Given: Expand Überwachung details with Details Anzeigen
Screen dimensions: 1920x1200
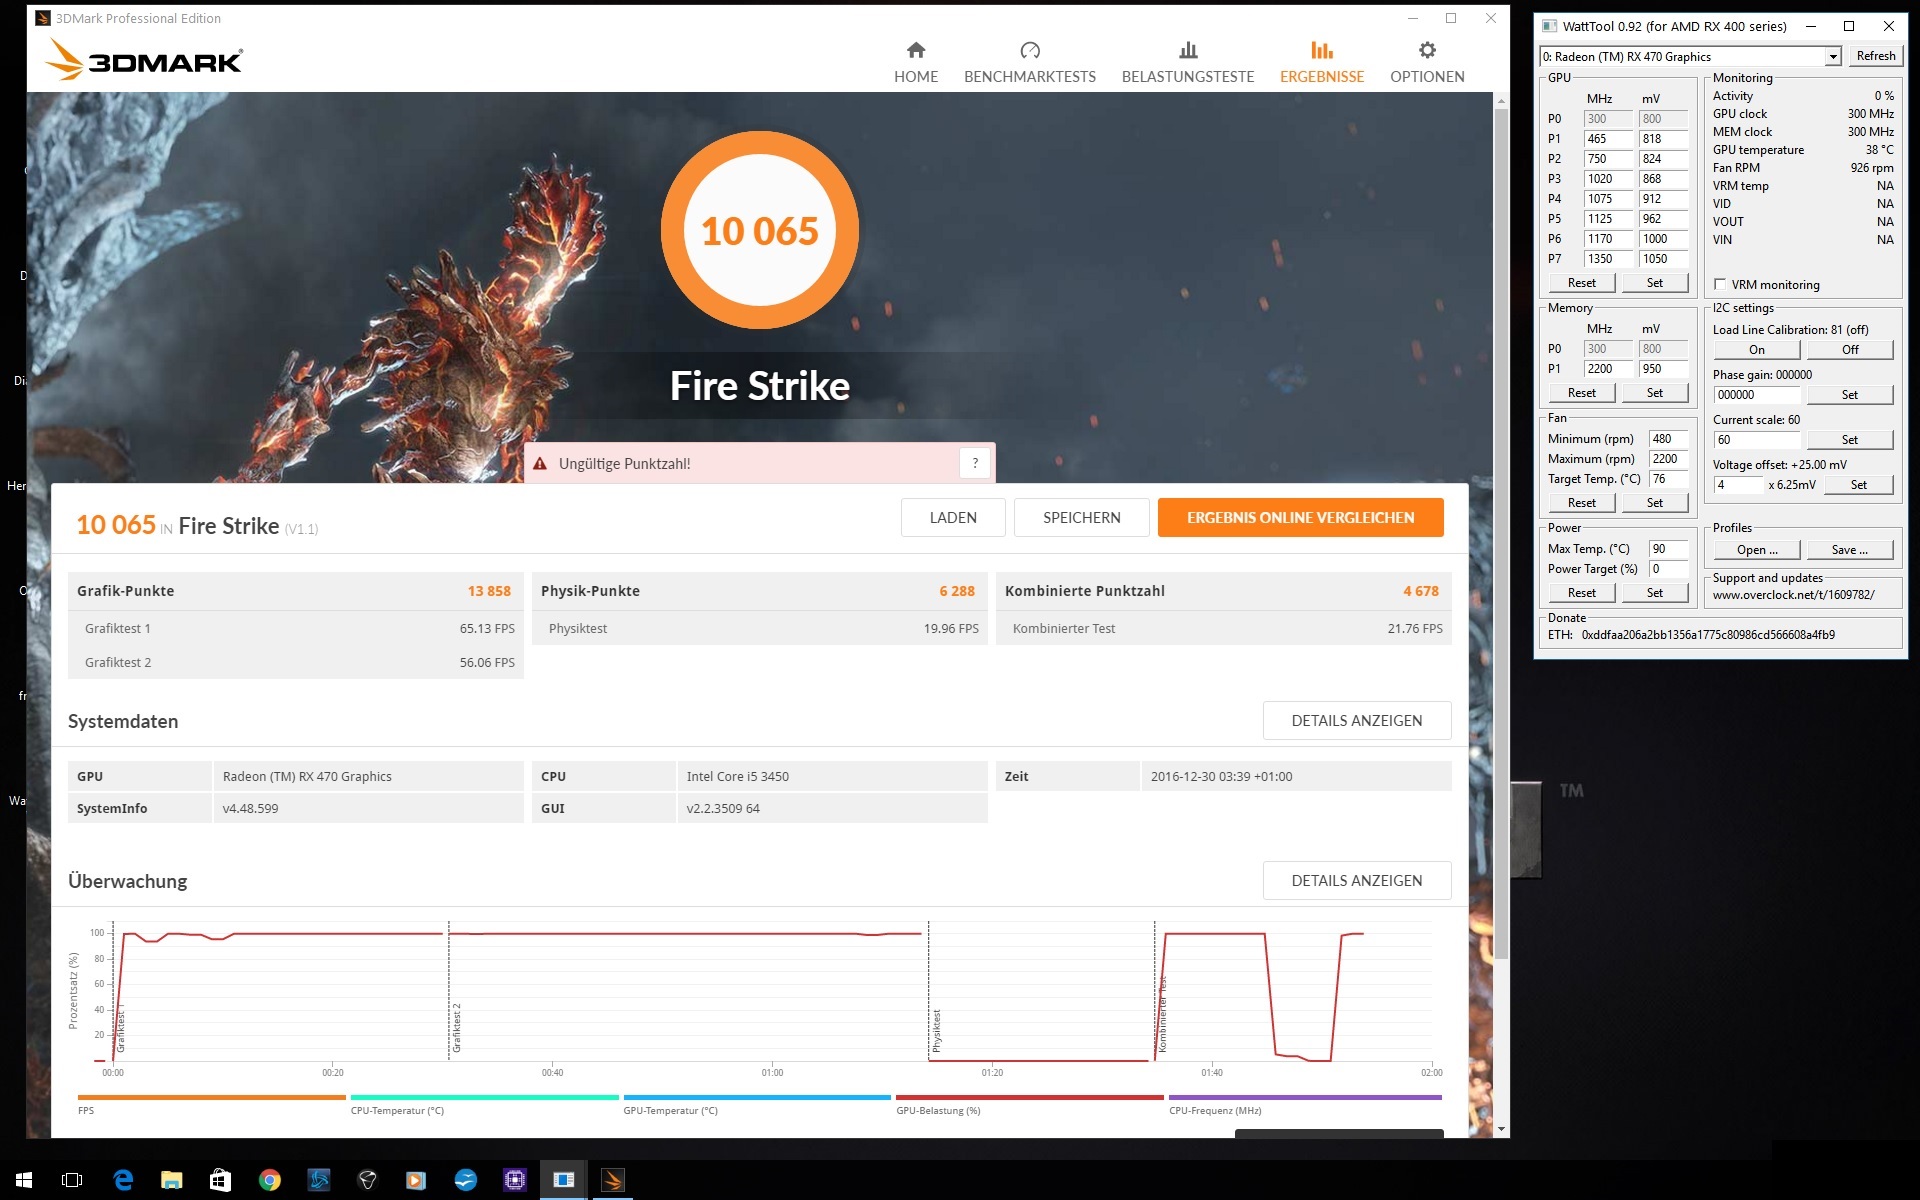Looking at the screenshot, I should (x=1355, y=880).
